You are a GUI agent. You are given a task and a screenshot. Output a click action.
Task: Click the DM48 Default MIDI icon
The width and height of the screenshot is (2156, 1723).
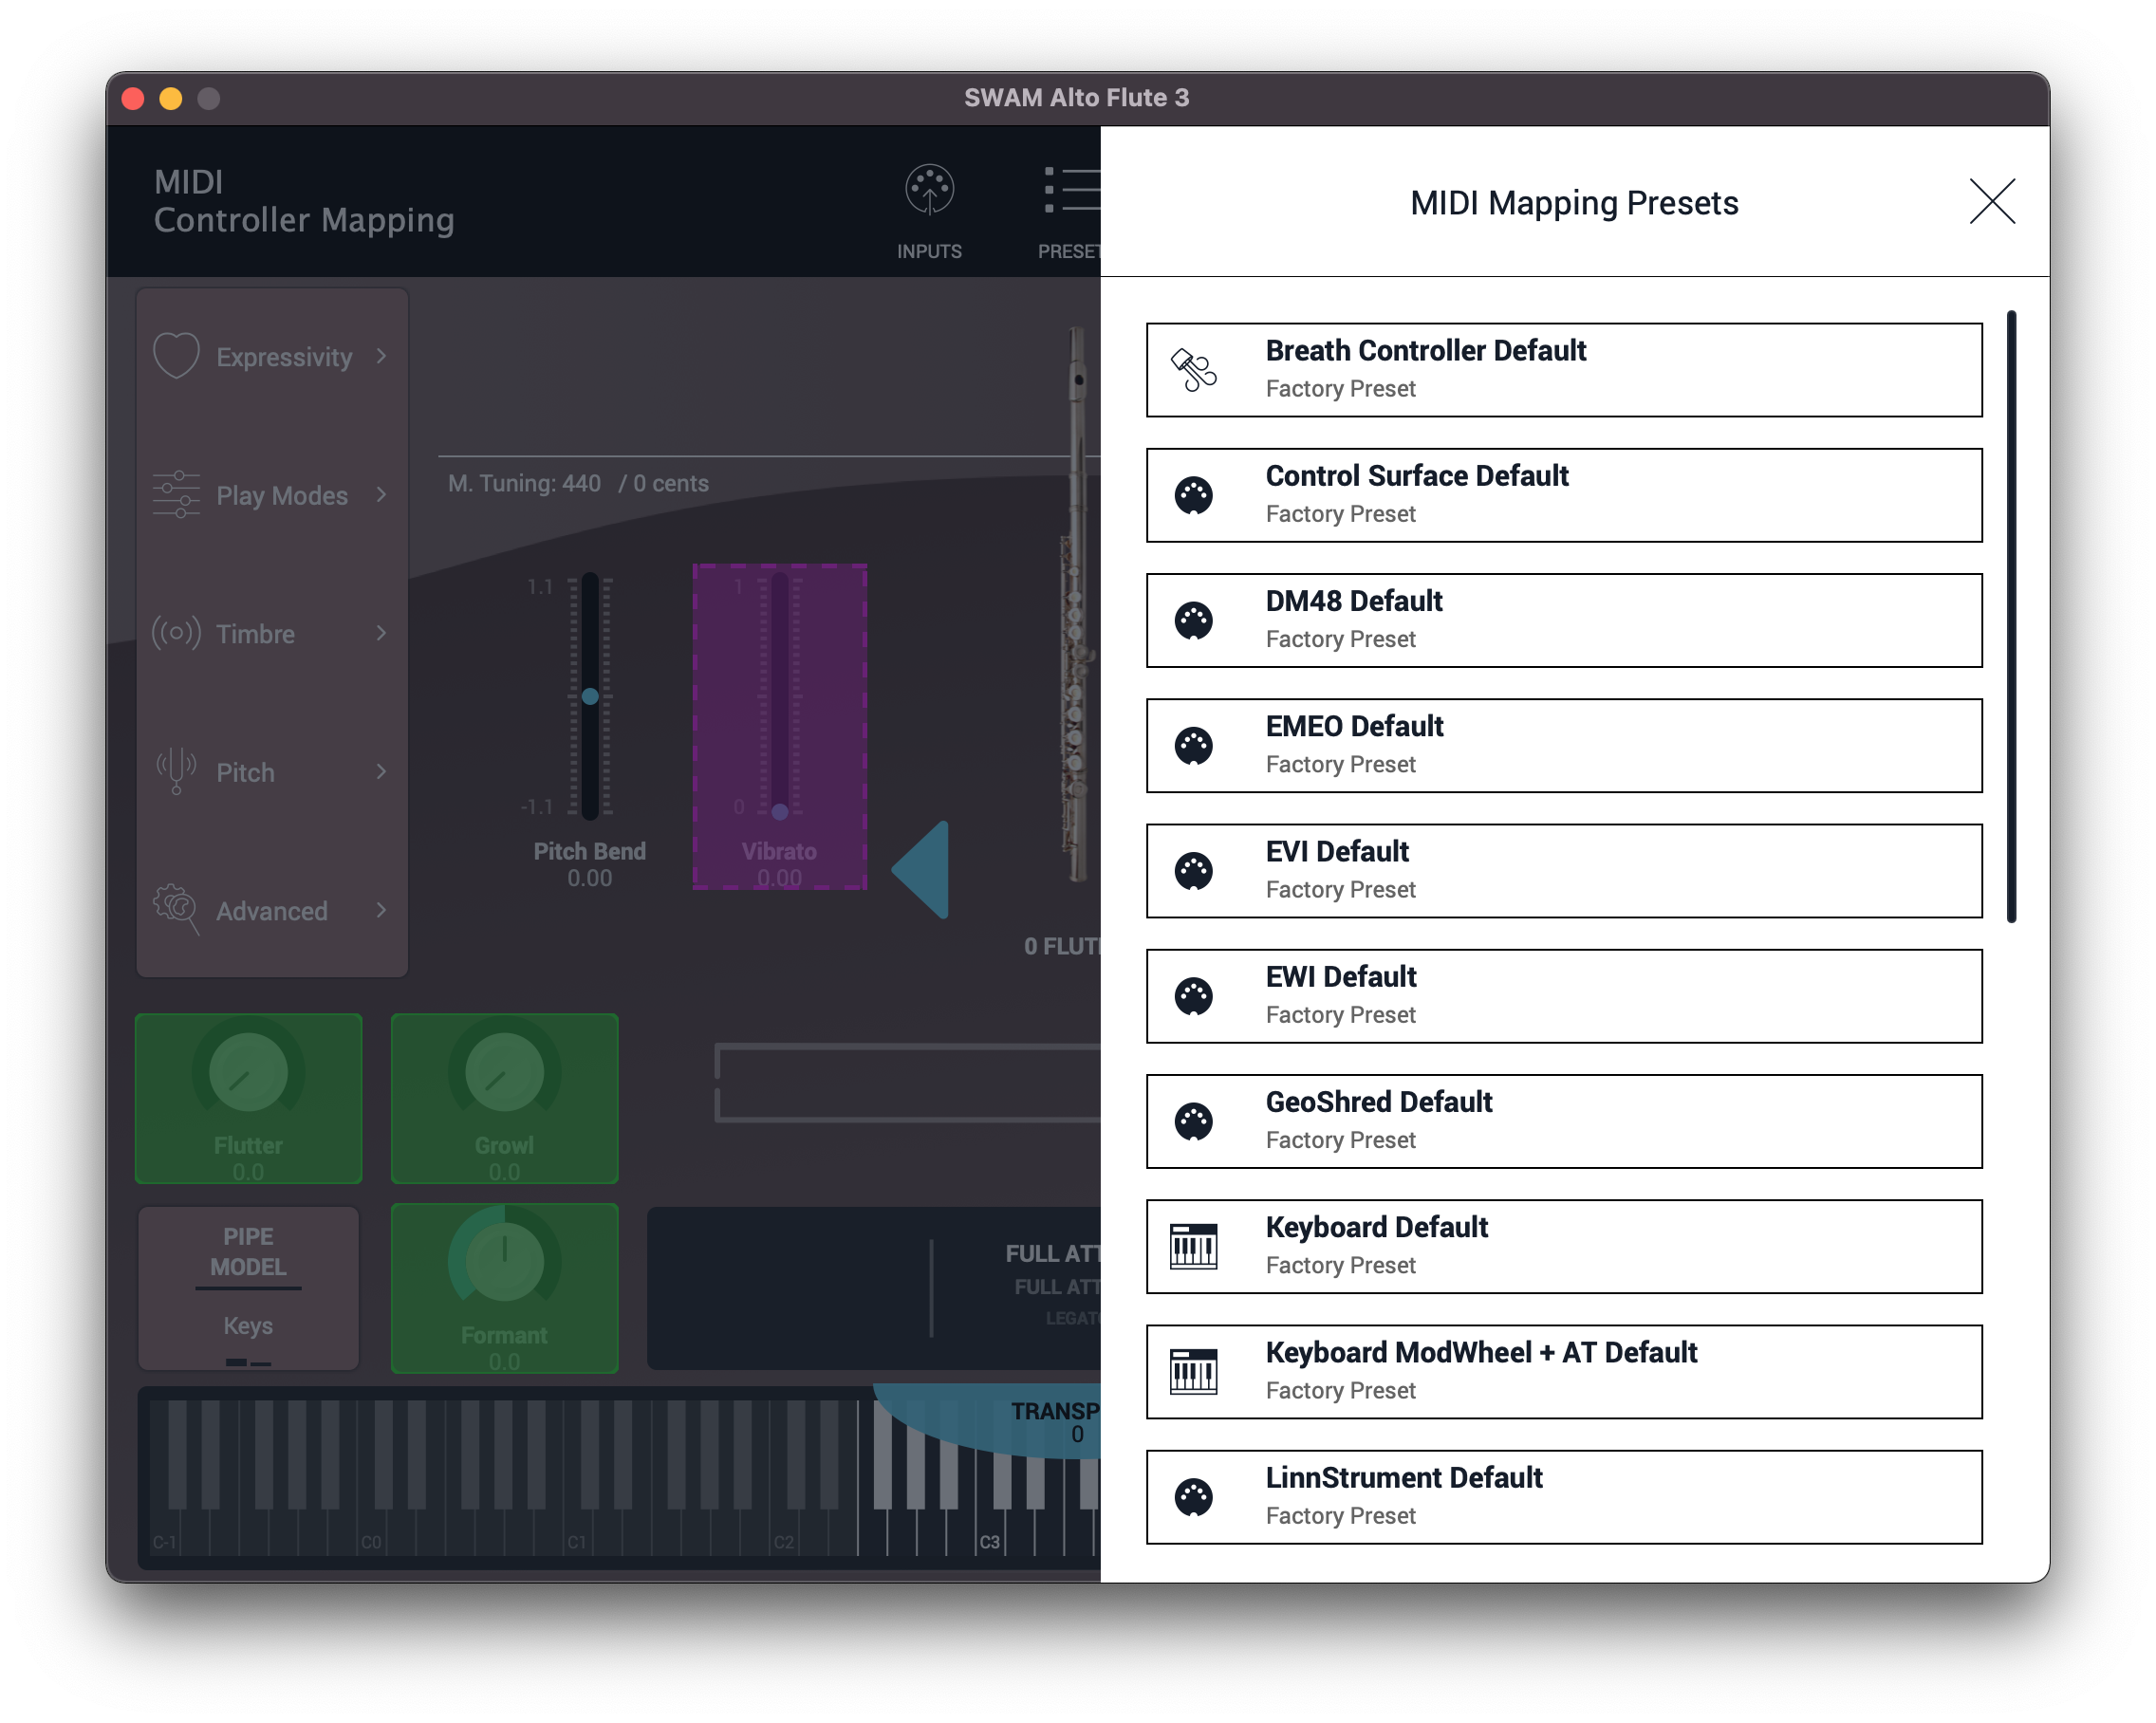[1194, 620]
